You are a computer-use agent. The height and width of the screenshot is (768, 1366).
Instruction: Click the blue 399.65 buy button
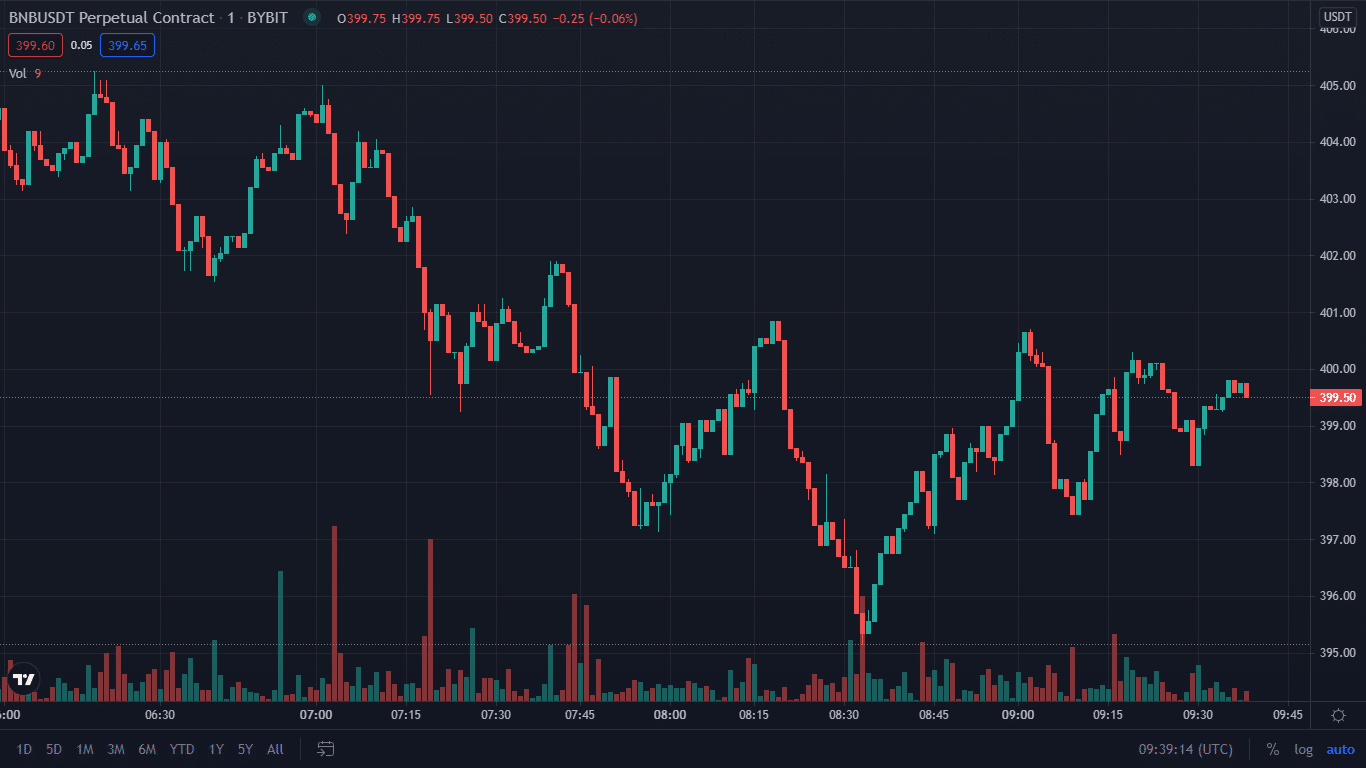(127, 45)
